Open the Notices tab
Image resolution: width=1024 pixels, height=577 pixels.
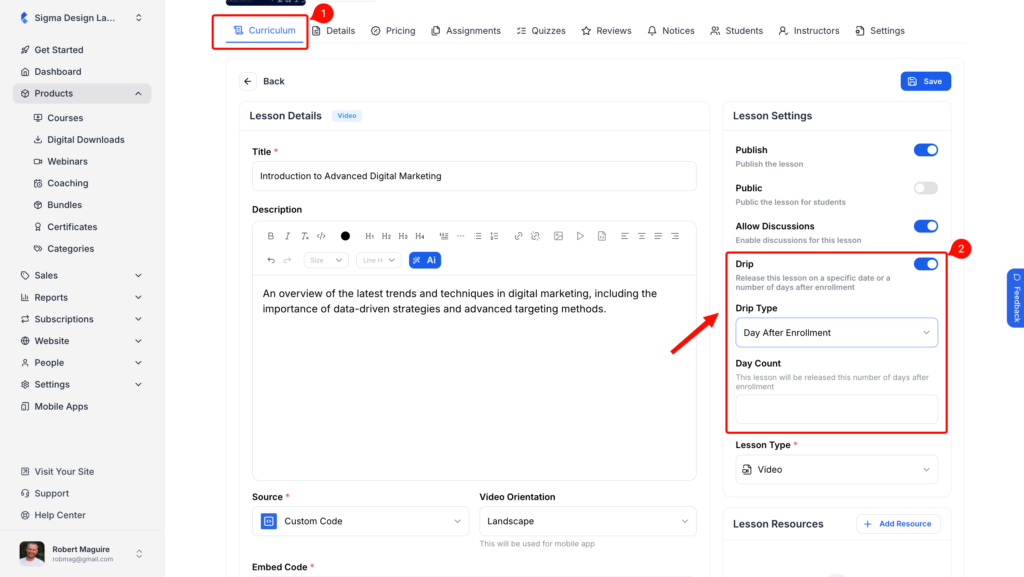[671, 31]
